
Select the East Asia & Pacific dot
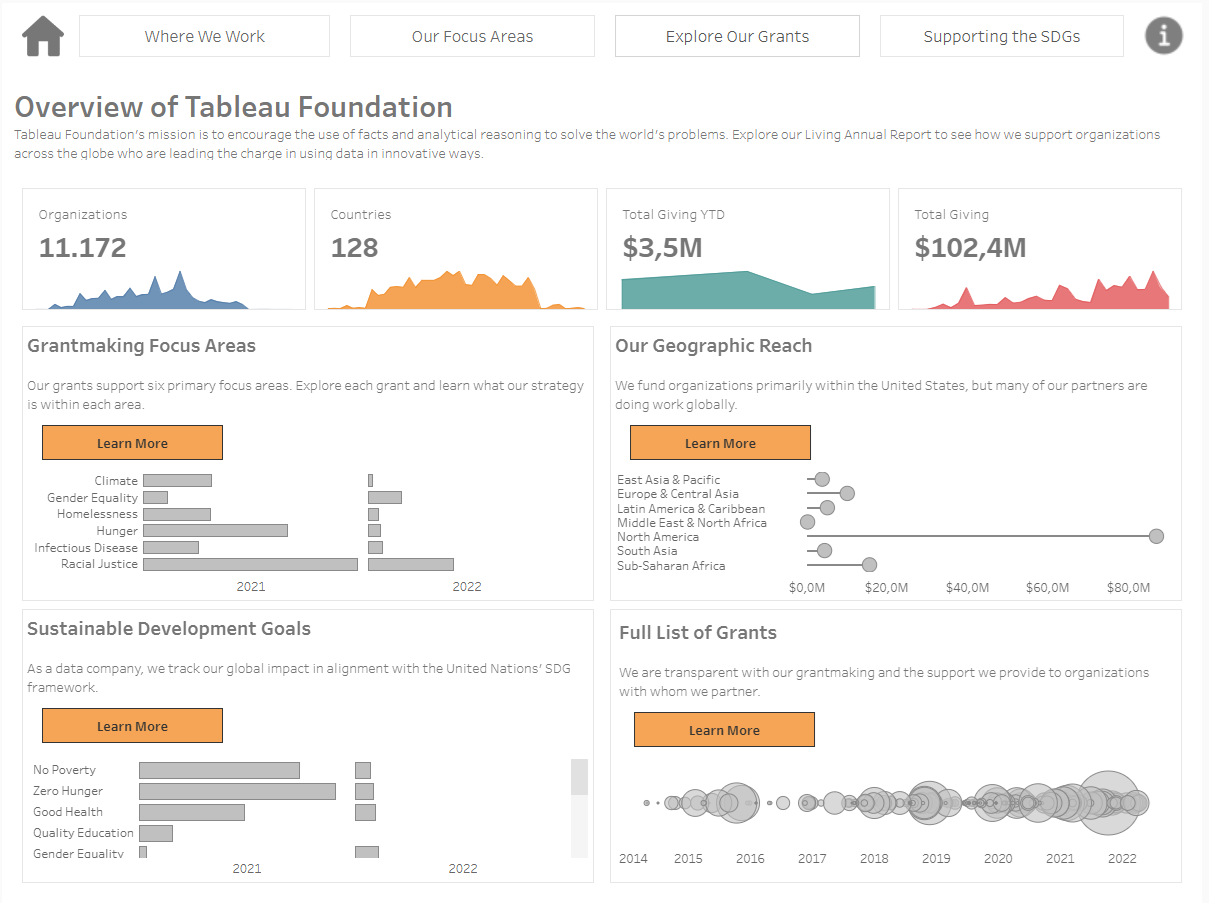click(822, 479)
